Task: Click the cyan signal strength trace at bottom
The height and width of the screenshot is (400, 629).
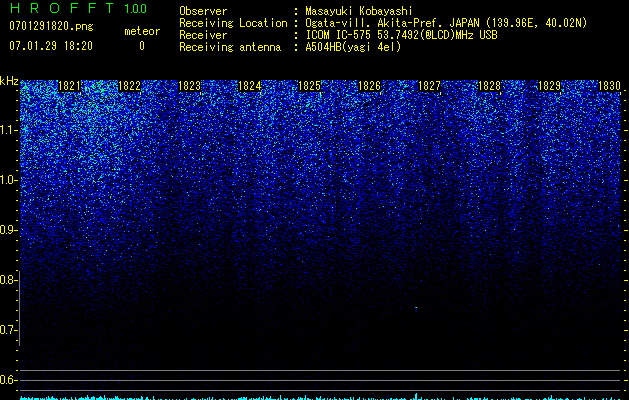Action: pyautogui.click(x=320, y=397)
